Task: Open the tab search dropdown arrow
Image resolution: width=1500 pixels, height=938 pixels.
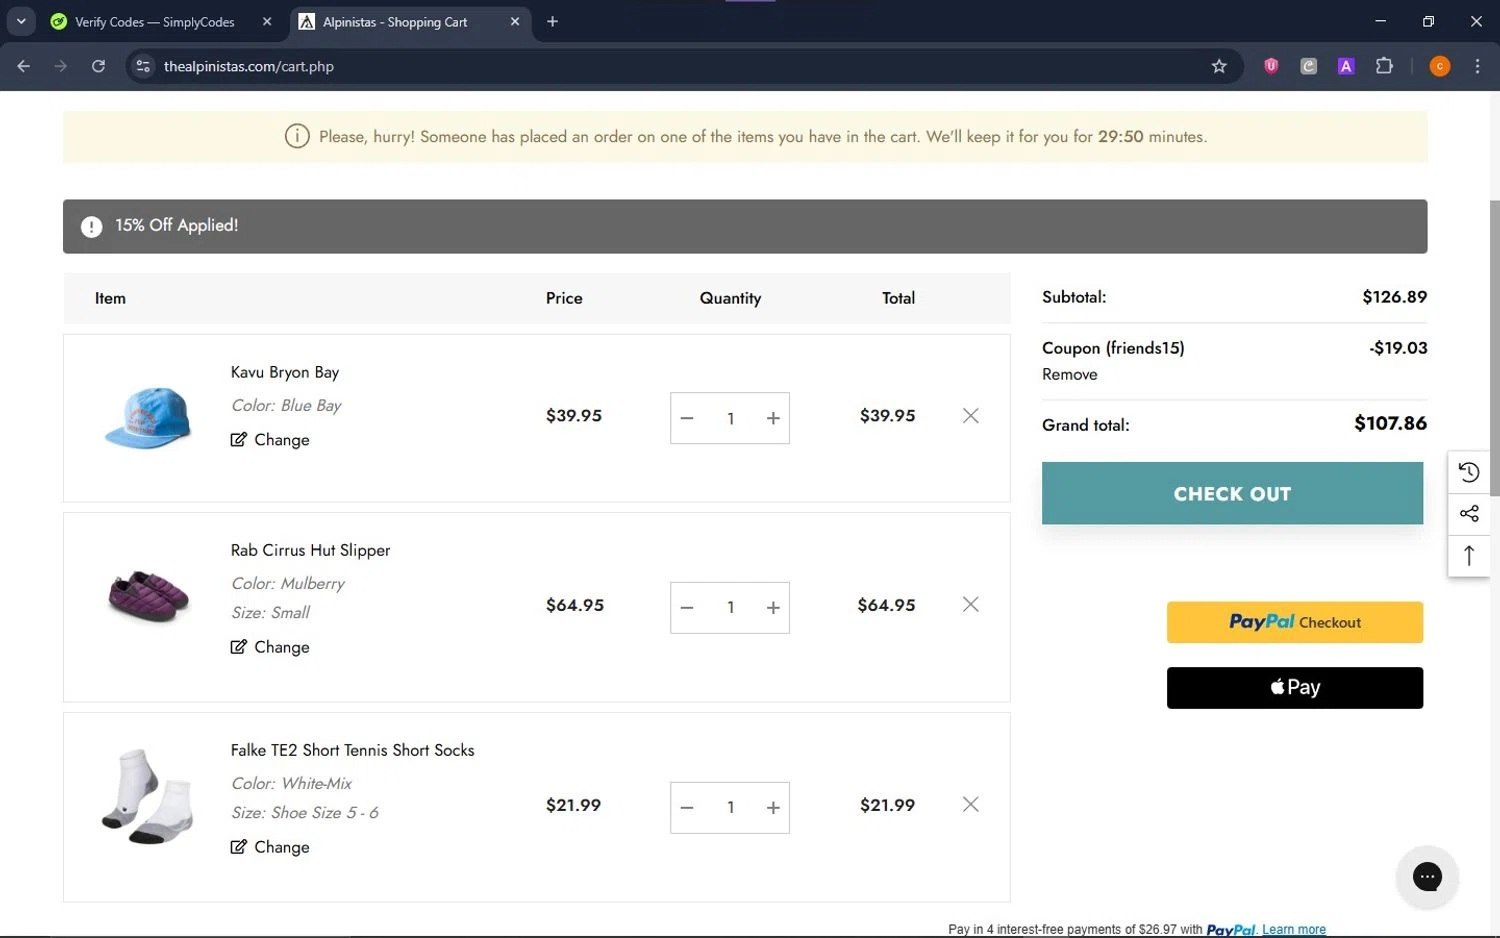Action: [x=21, y=21]
